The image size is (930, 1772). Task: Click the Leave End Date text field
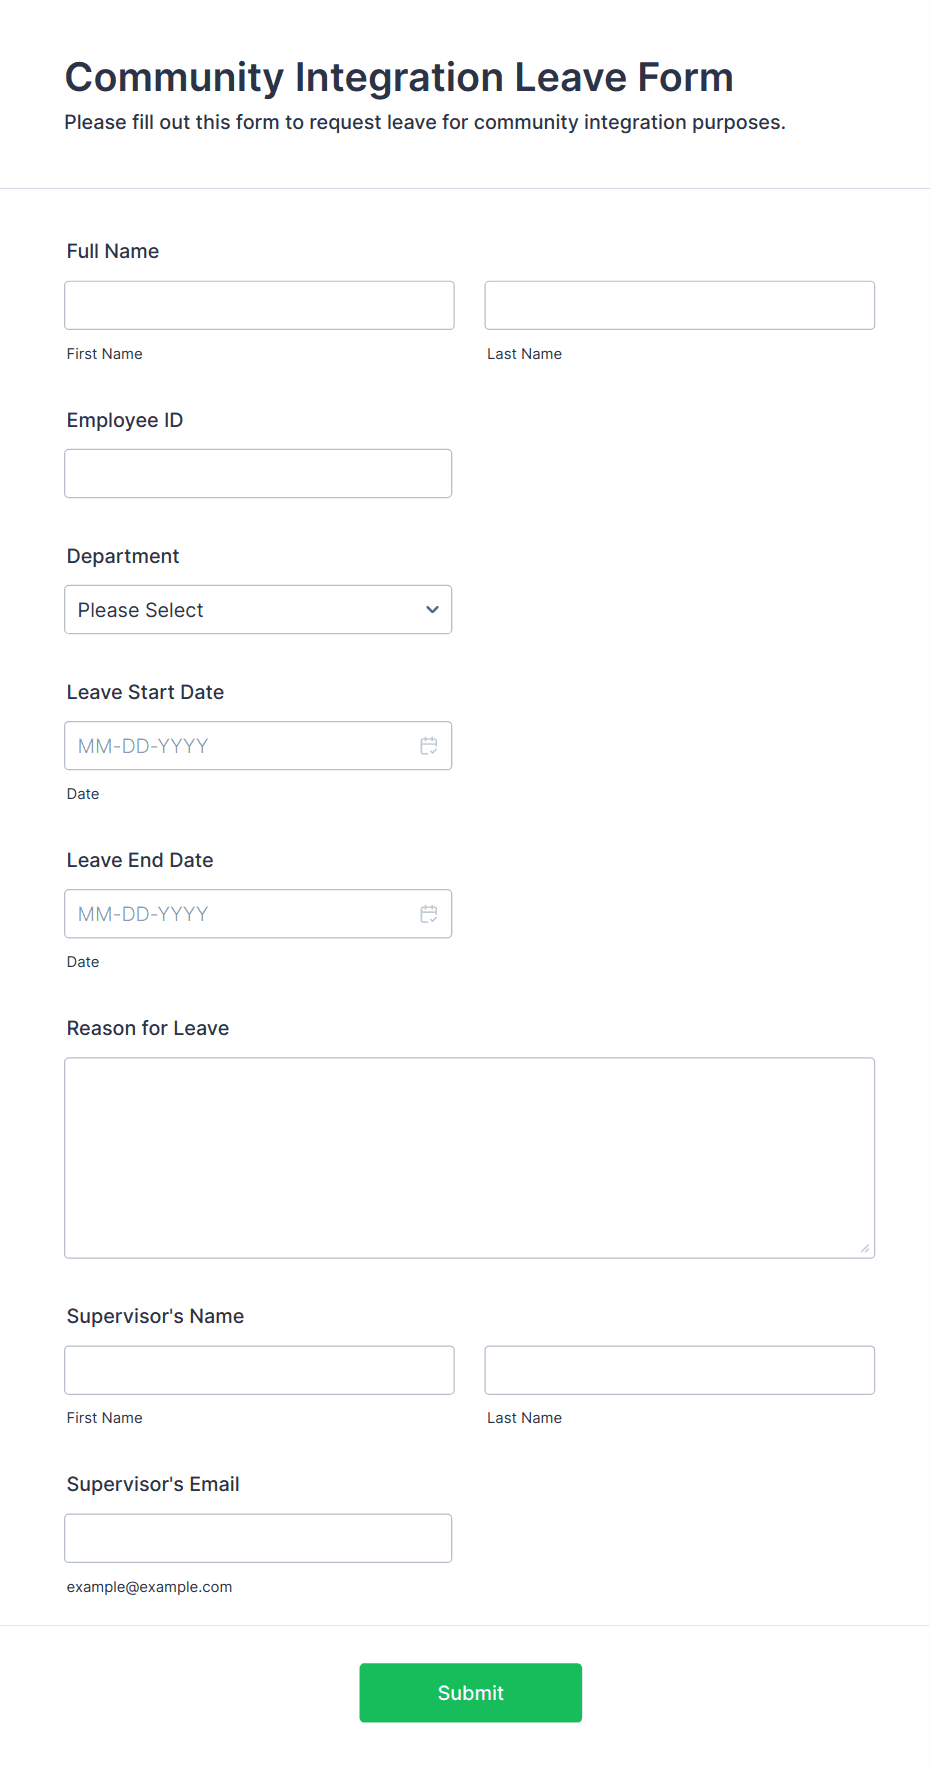(258, 914)
